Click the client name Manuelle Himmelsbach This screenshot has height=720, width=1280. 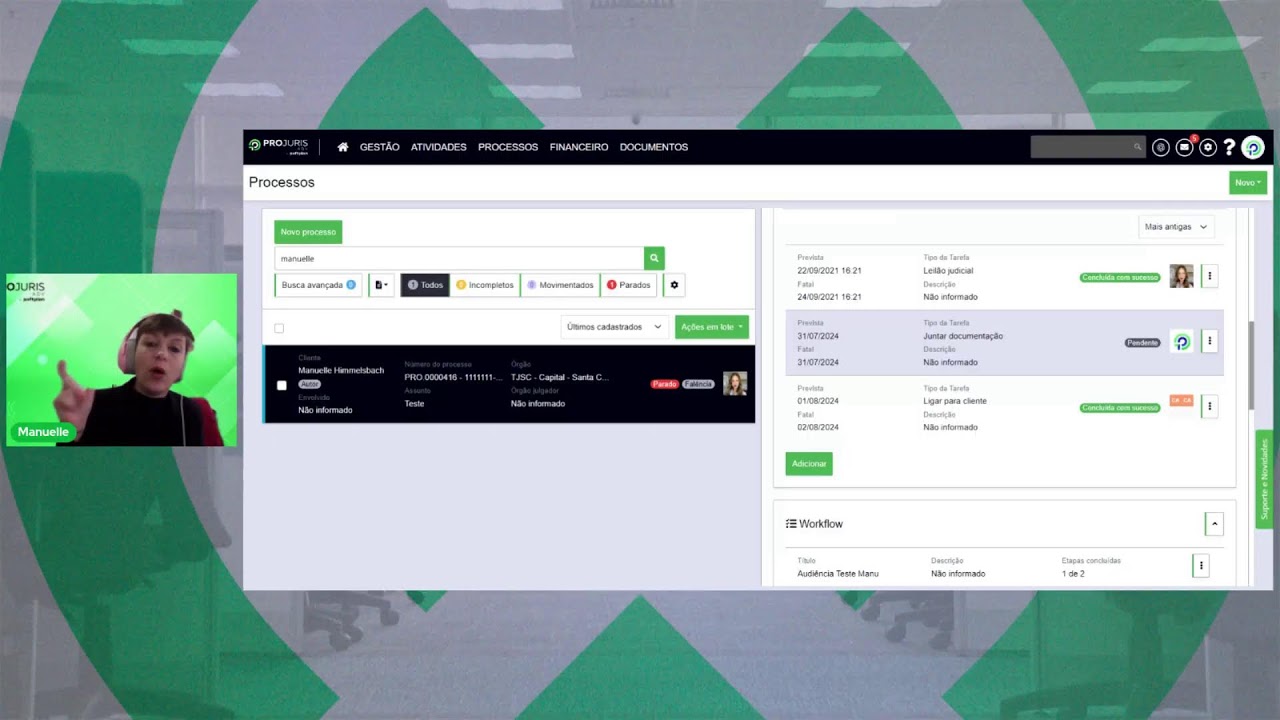[x=341, y=370]
